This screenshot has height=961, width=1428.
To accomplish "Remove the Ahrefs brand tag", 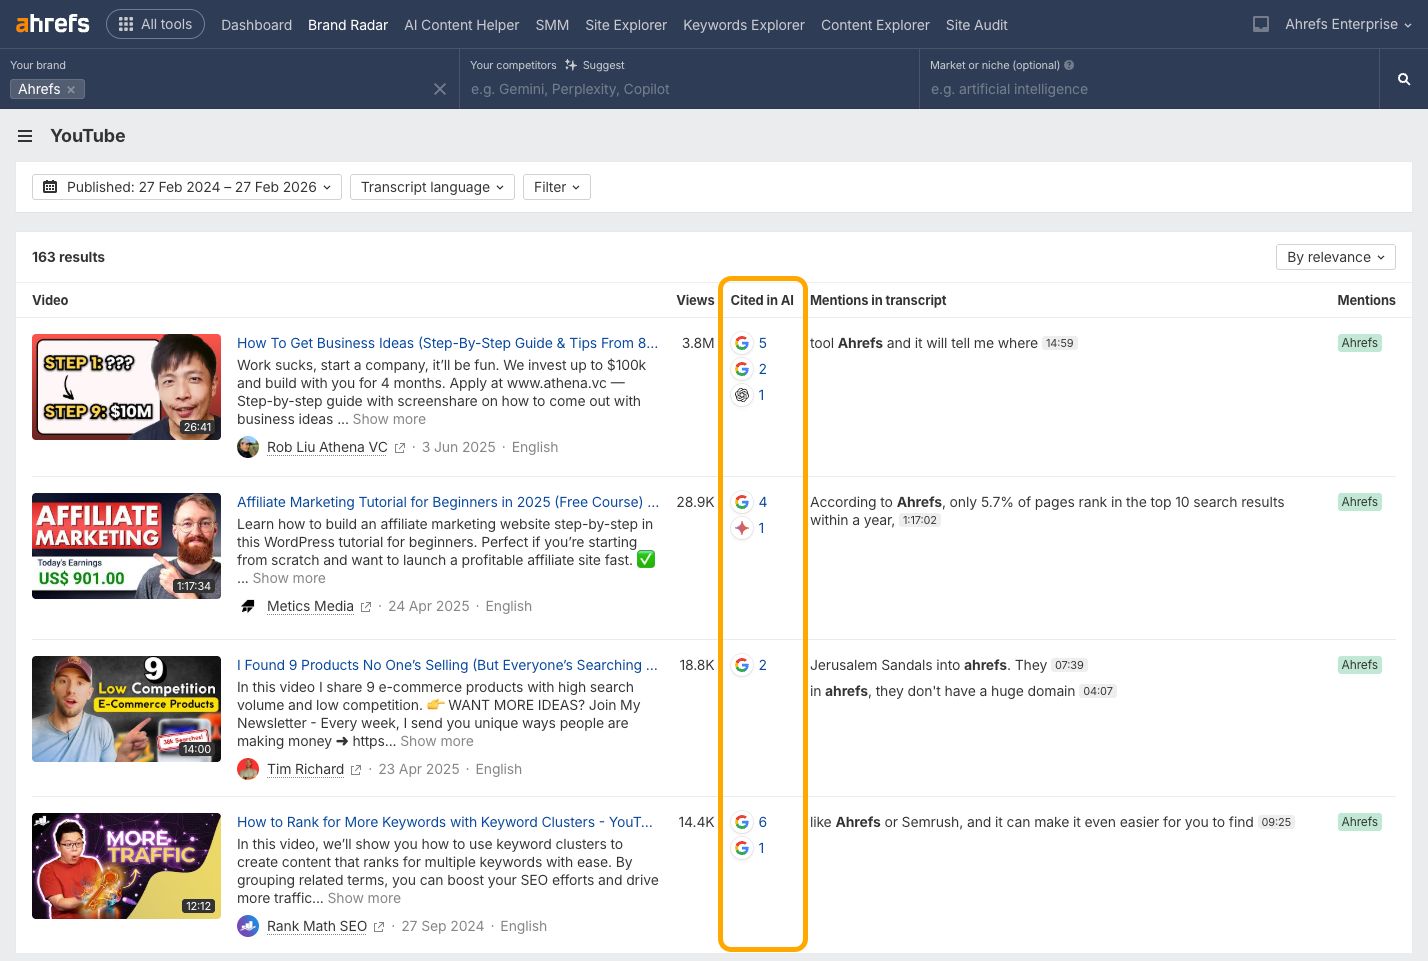I will click(71, 89).
